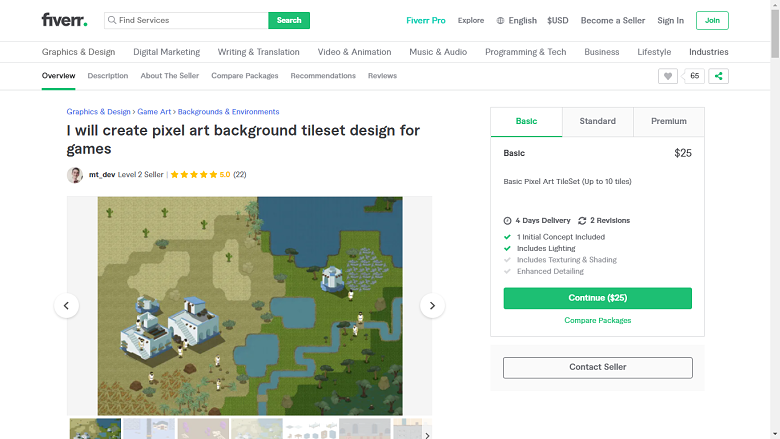
Task: Select the Overview section tab
Action: pos(59,76)
